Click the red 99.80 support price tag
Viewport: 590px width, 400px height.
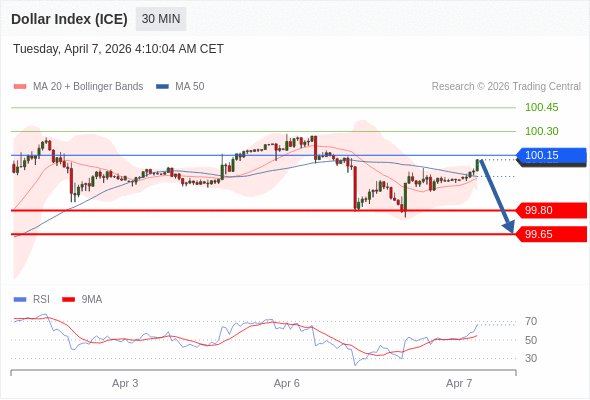(551, 210)
